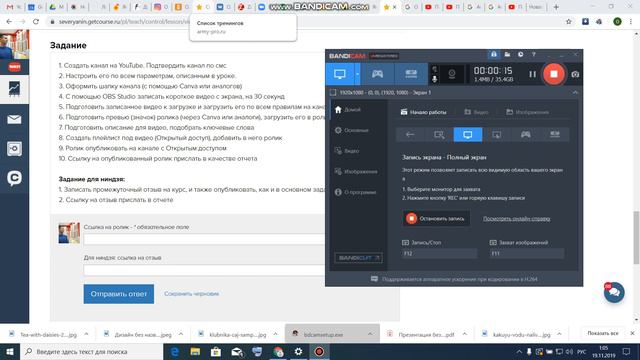Open the BANDICUT link button
This screenshot has height=360, width=640.
pos(358,258)
